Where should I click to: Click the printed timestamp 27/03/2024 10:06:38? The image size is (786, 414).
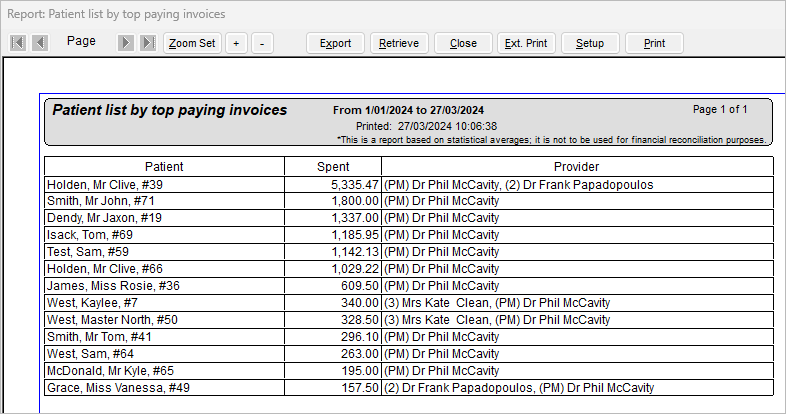(x=448, y=126)
